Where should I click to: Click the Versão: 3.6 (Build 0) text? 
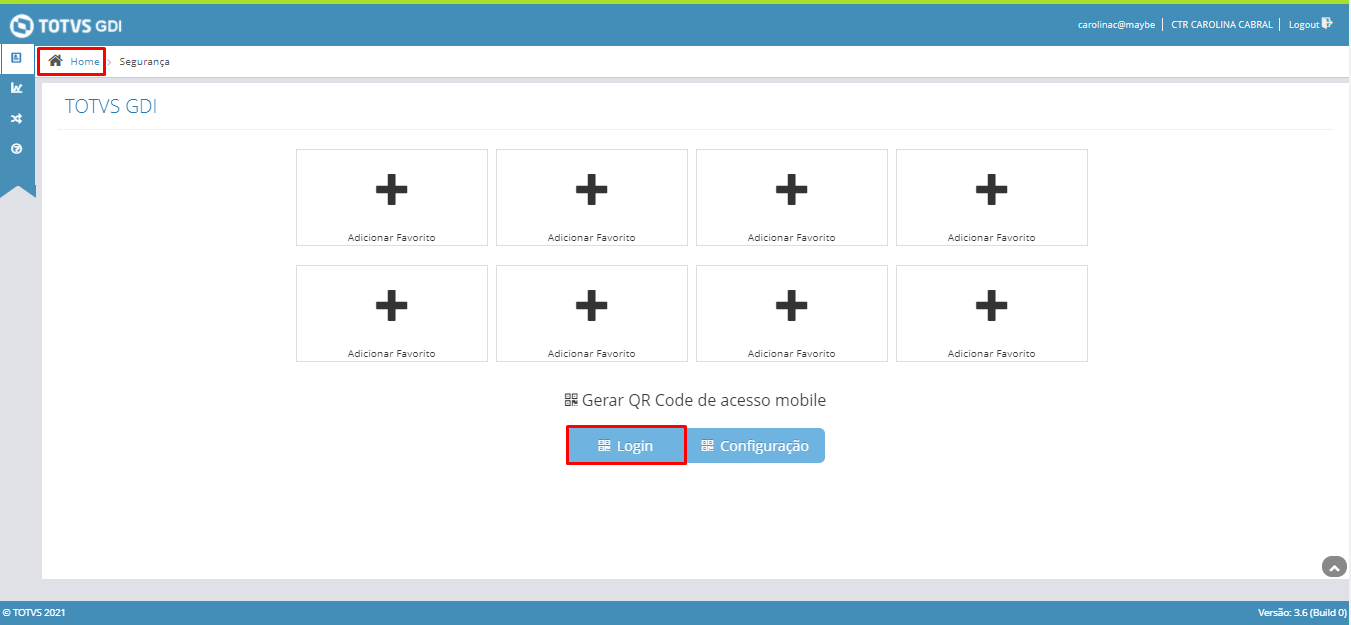coord(1302,612)
